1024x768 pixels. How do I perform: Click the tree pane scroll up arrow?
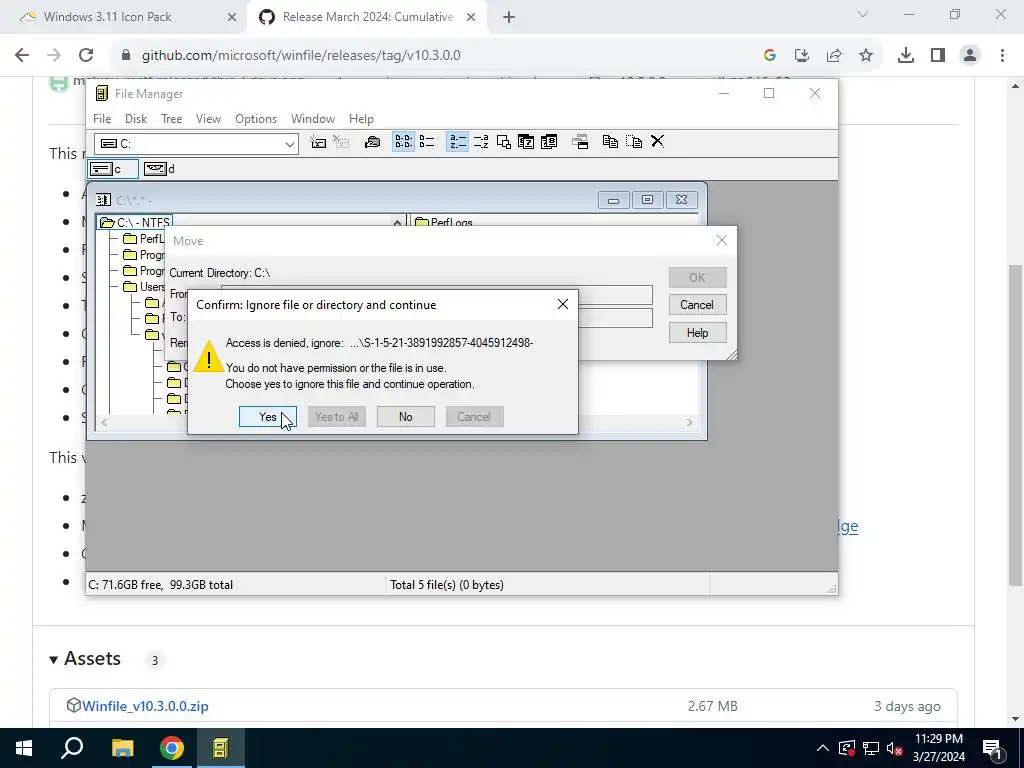[x=397, y=223]
